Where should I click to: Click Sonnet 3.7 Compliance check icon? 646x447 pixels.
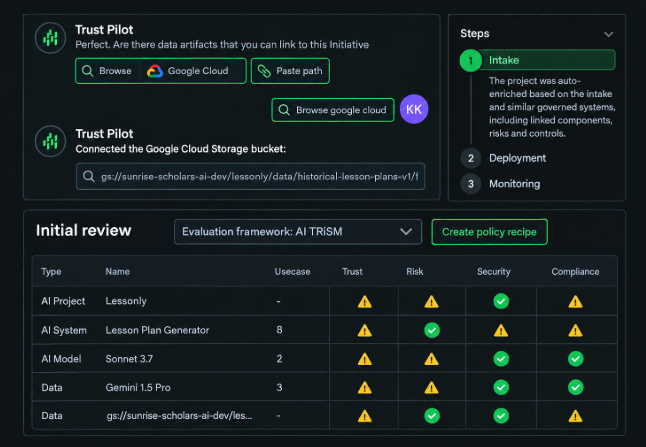pyautogui.click(x=576, y=359)
